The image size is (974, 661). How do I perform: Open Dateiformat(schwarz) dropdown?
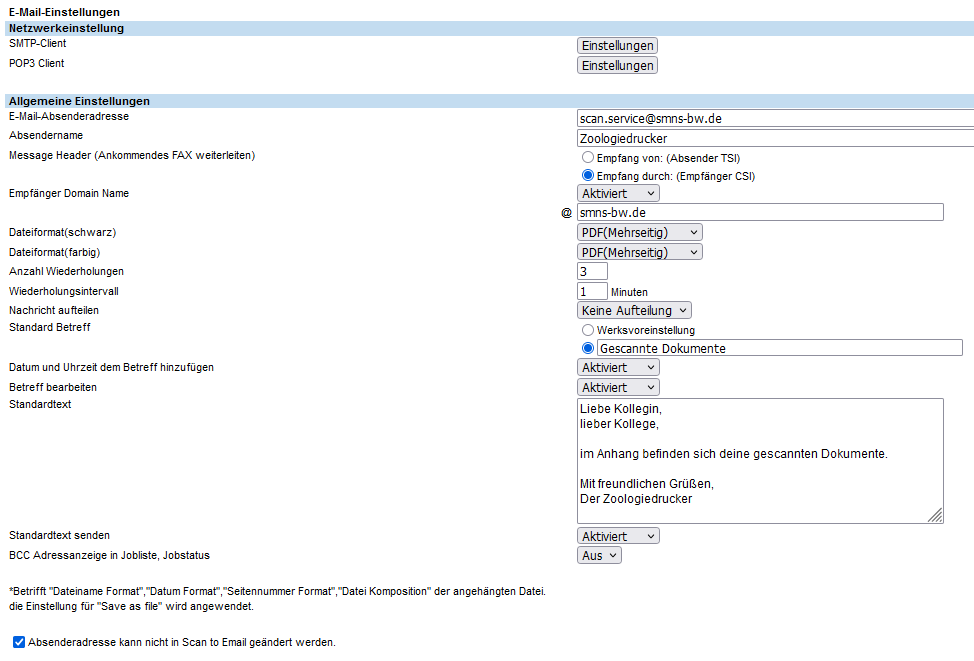tap(639, 232)
